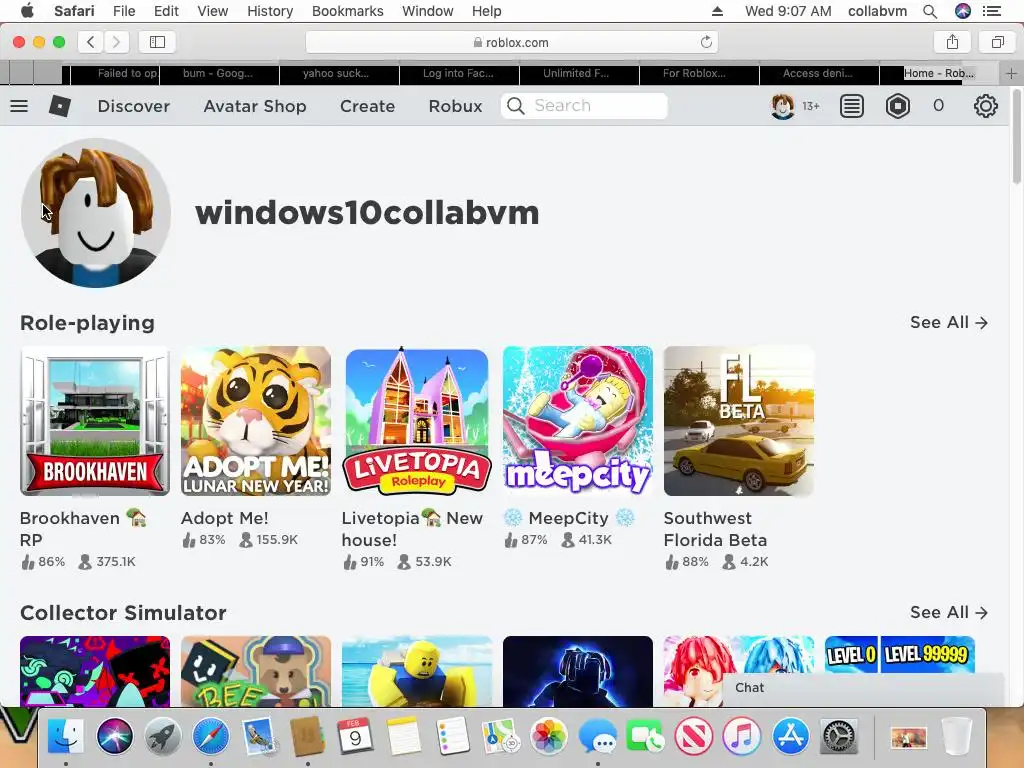Open Maps from the Dock
1024x768 pixels.
pyautogui.click(x=500, y=736)
